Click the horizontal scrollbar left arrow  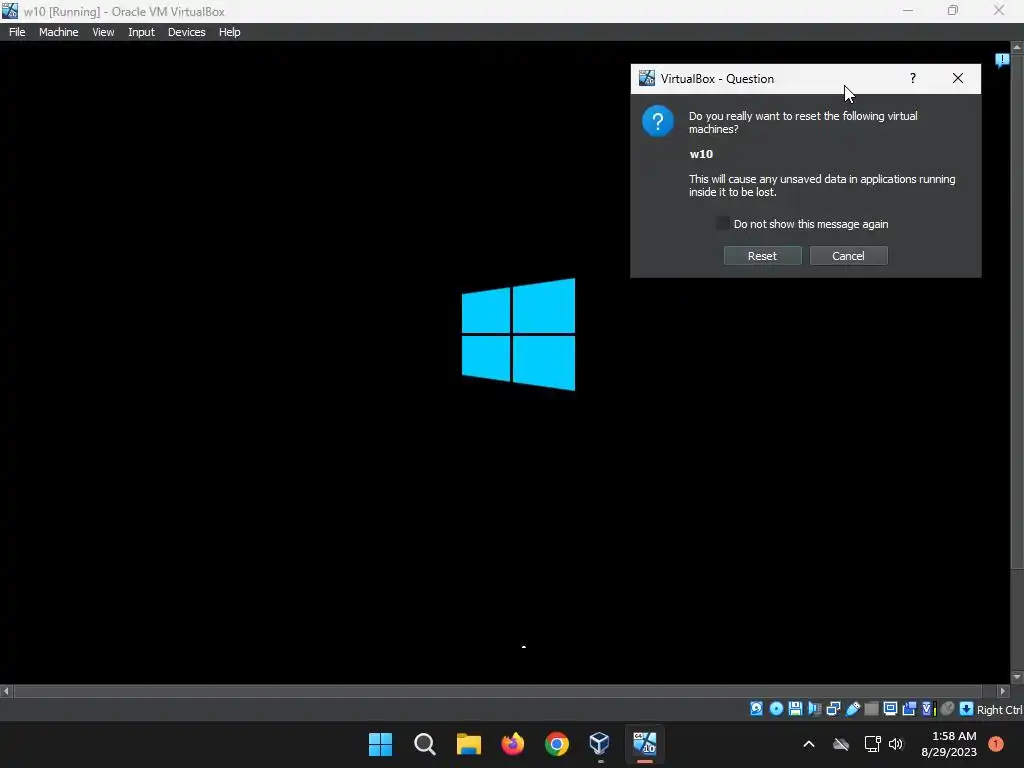pos(6,691)
